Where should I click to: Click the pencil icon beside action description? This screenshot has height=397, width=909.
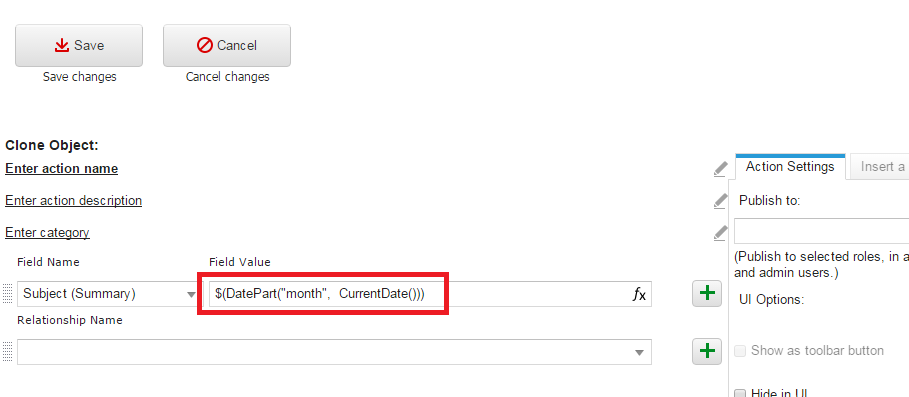[x=719, y=201]
